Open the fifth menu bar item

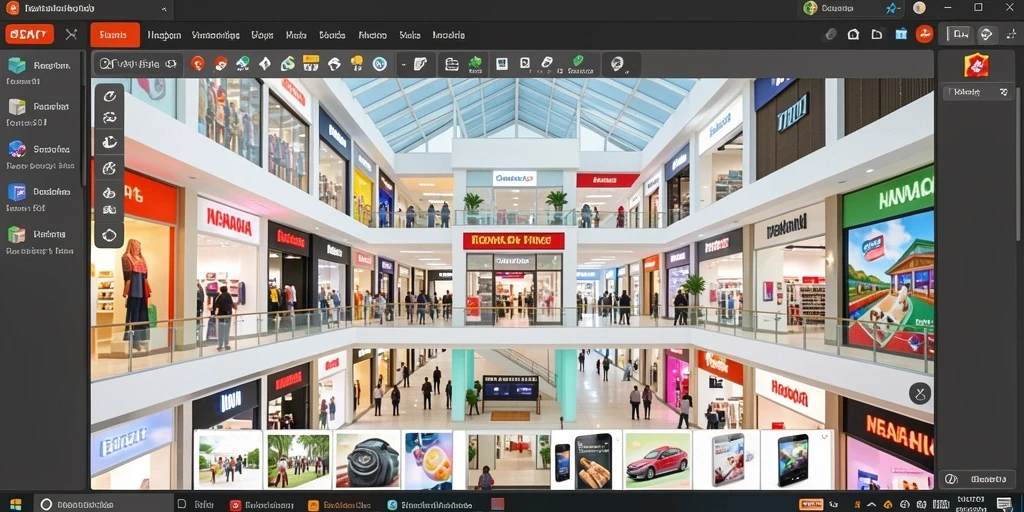[296, 35]
